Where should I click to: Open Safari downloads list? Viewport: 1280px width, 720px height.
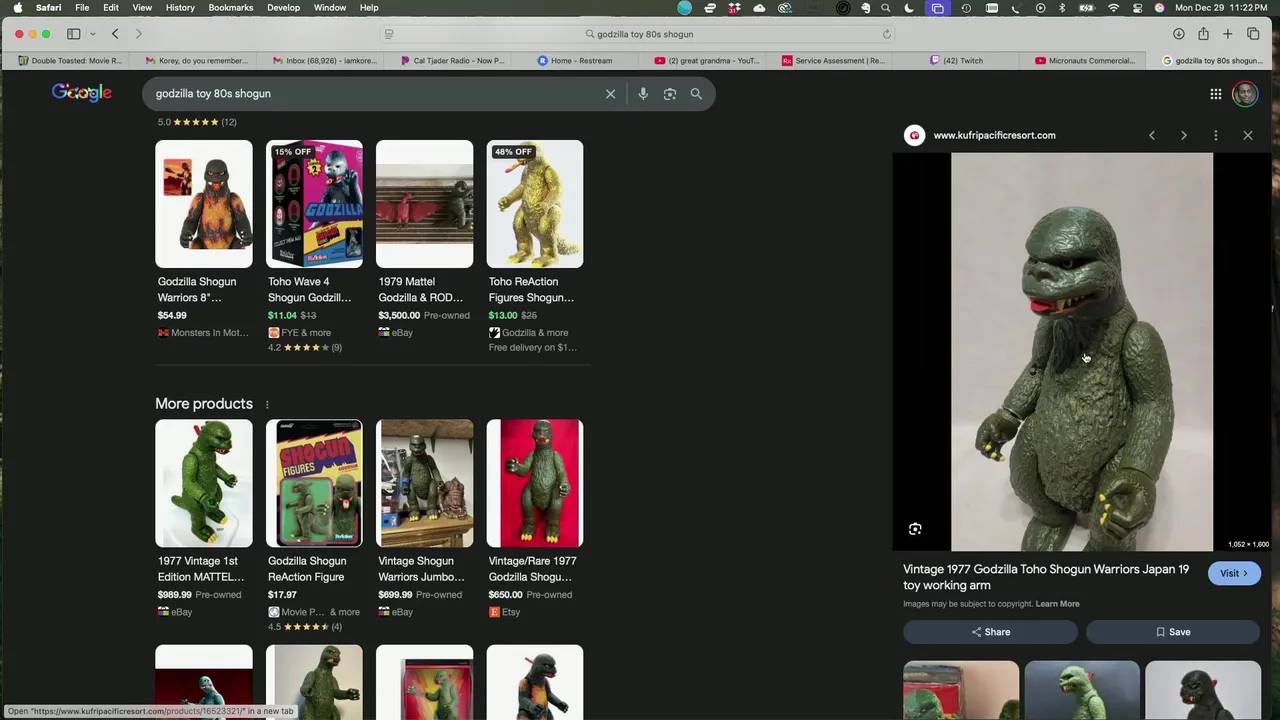1179,34
